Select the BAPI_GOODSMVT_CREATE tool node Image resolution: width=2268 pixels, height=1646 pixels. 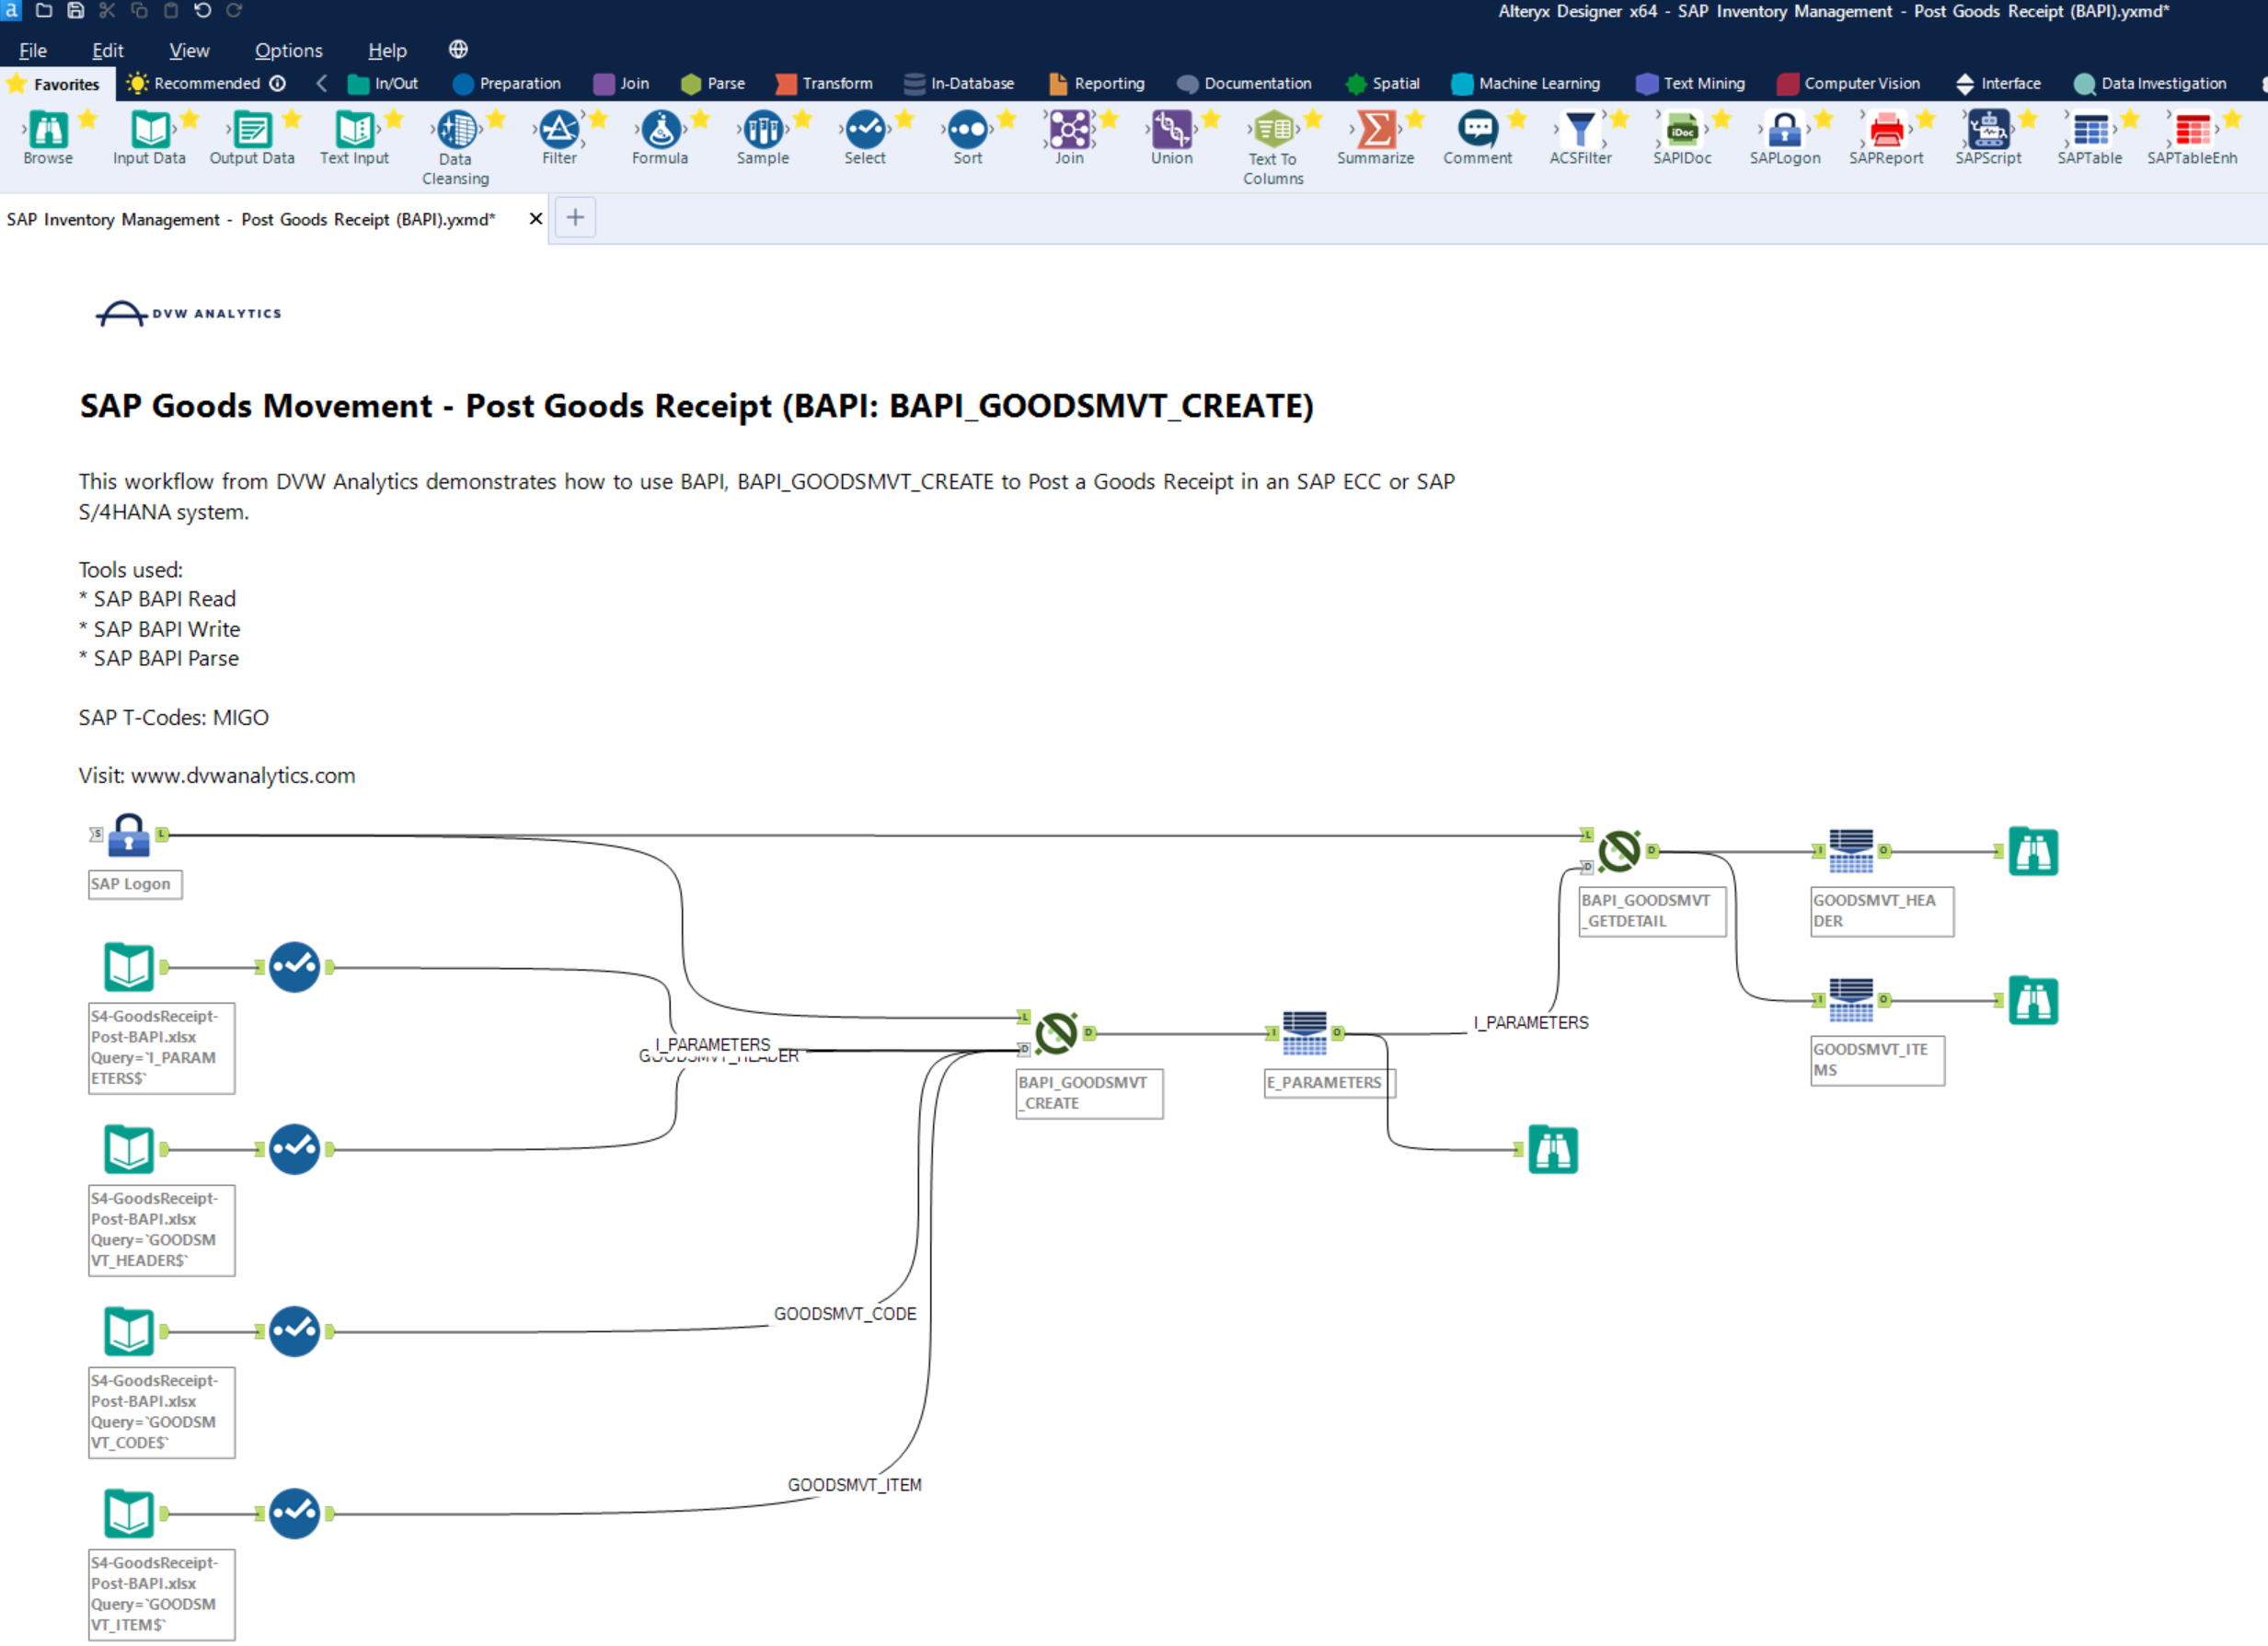[x=1056, y=1034]
